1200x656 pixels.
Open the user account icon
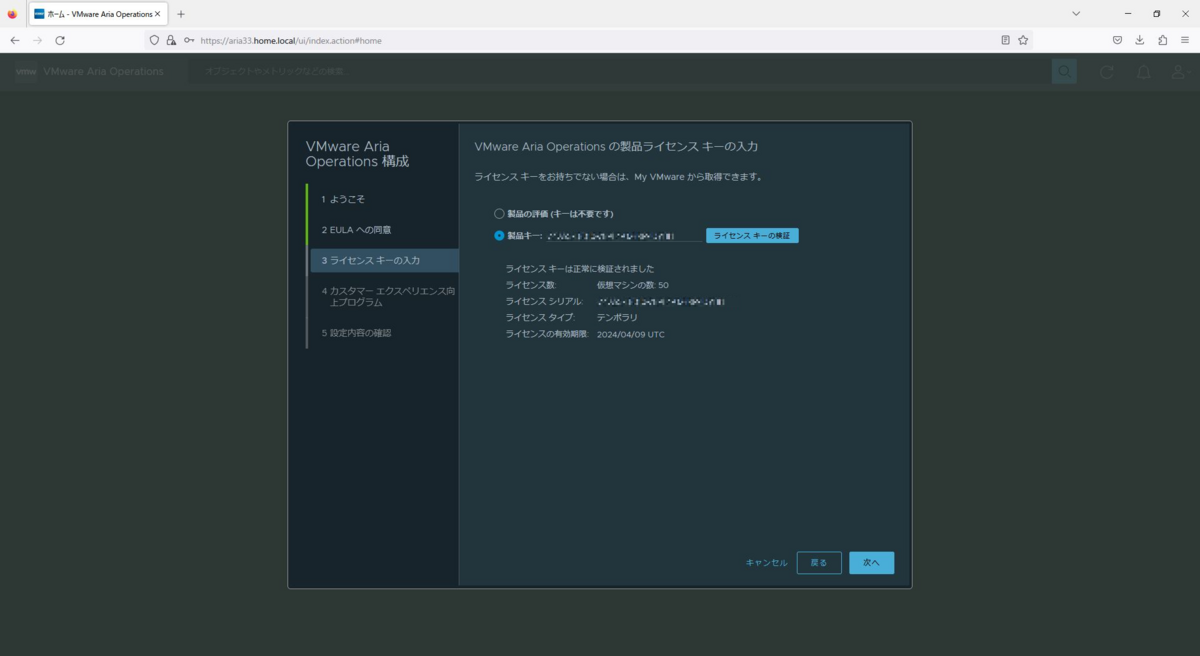click(1181, 72)
